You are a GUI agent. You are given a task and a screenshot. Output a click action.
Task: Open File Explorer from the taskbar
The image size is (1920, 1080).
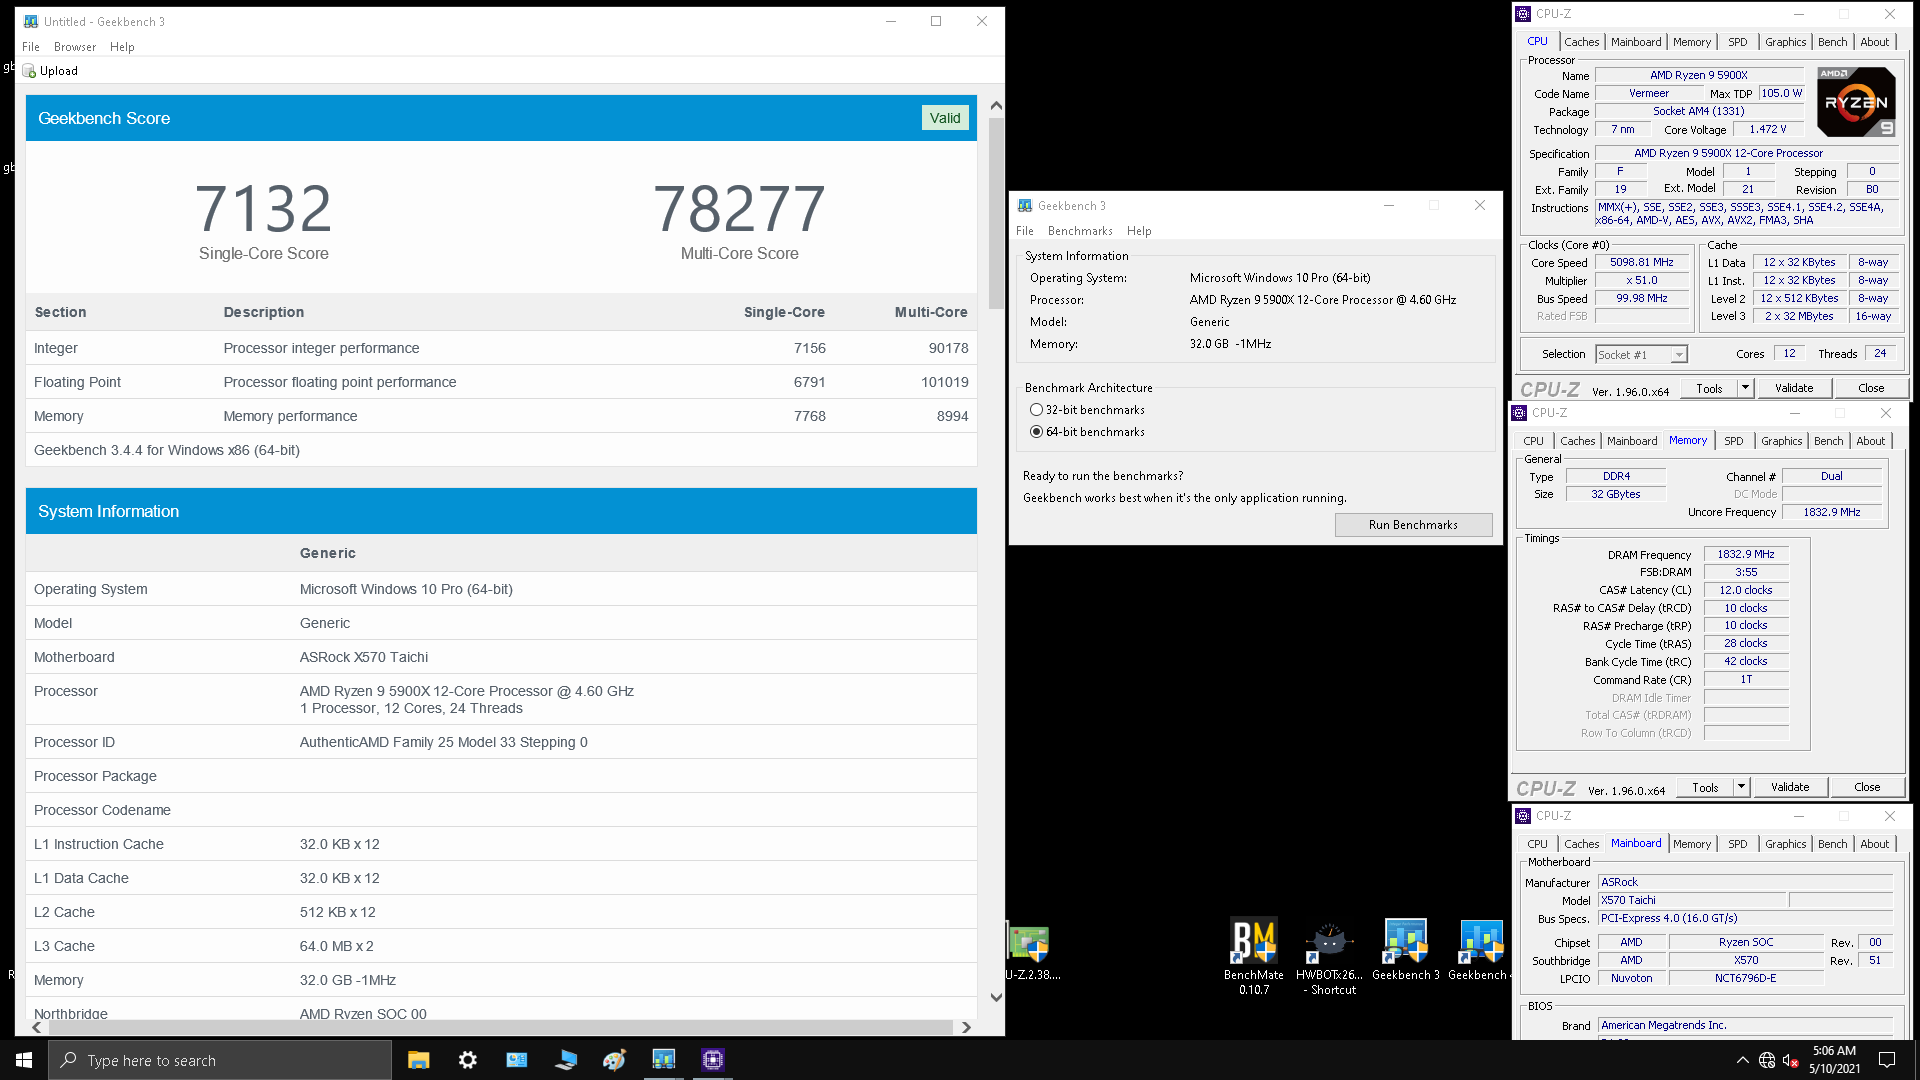click(419, 1060)
